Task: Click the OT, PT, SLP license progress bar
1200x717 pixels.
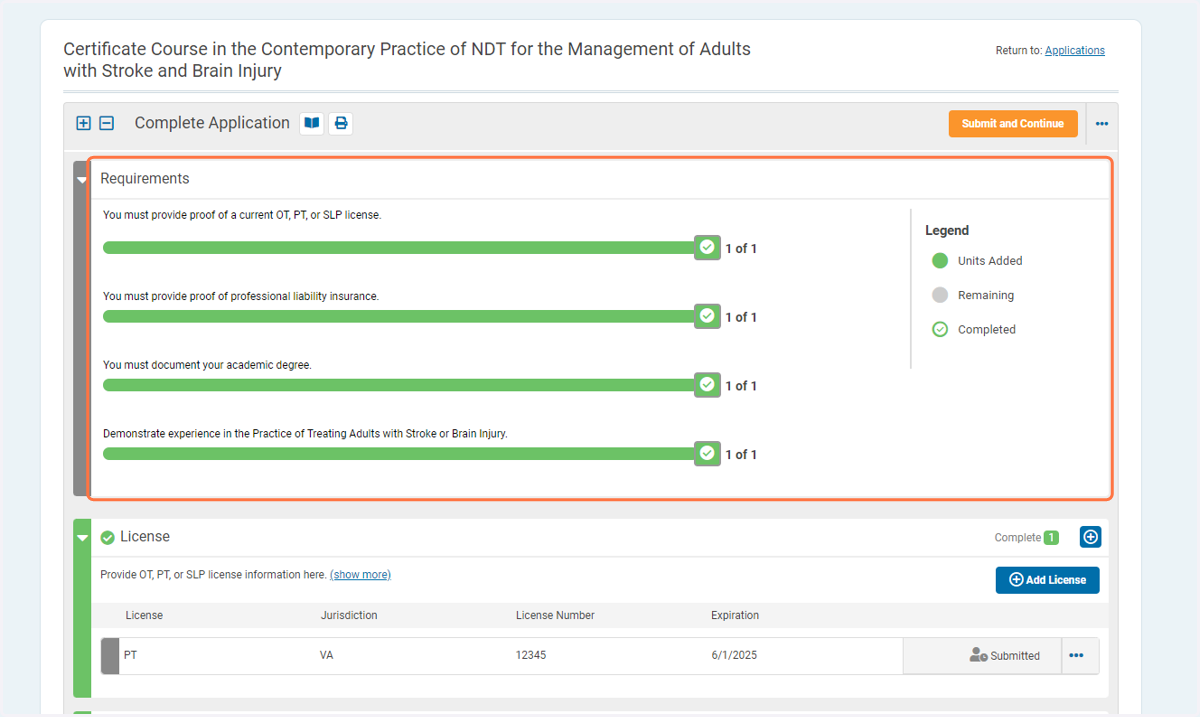Action: [399, 247]
